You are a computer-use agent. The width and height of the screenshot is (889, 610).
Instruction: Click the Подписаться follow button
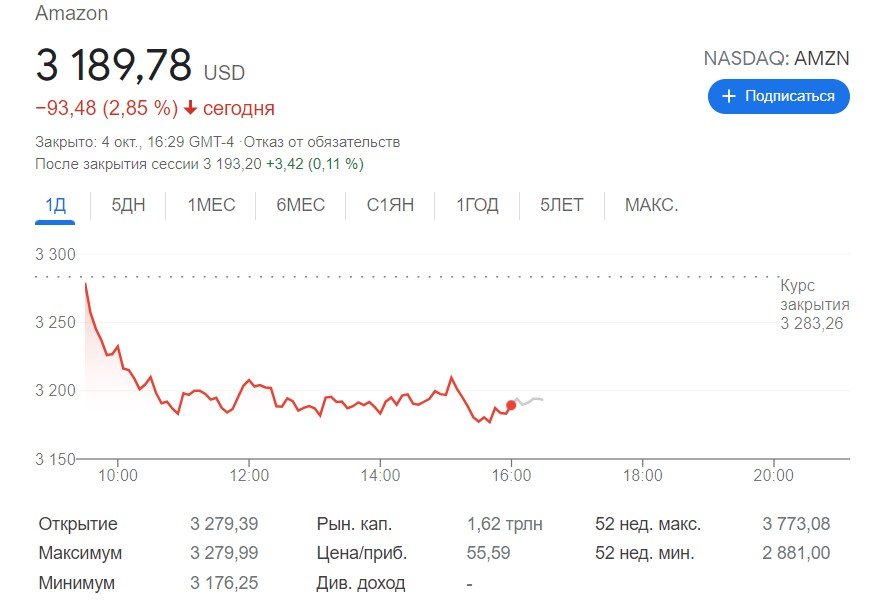[778, 96]
